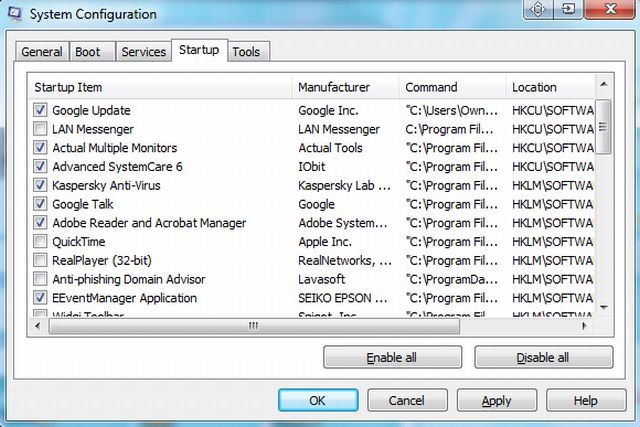
Task: Click the Adobe System... manufacturer cell
Action: (343, 223)
